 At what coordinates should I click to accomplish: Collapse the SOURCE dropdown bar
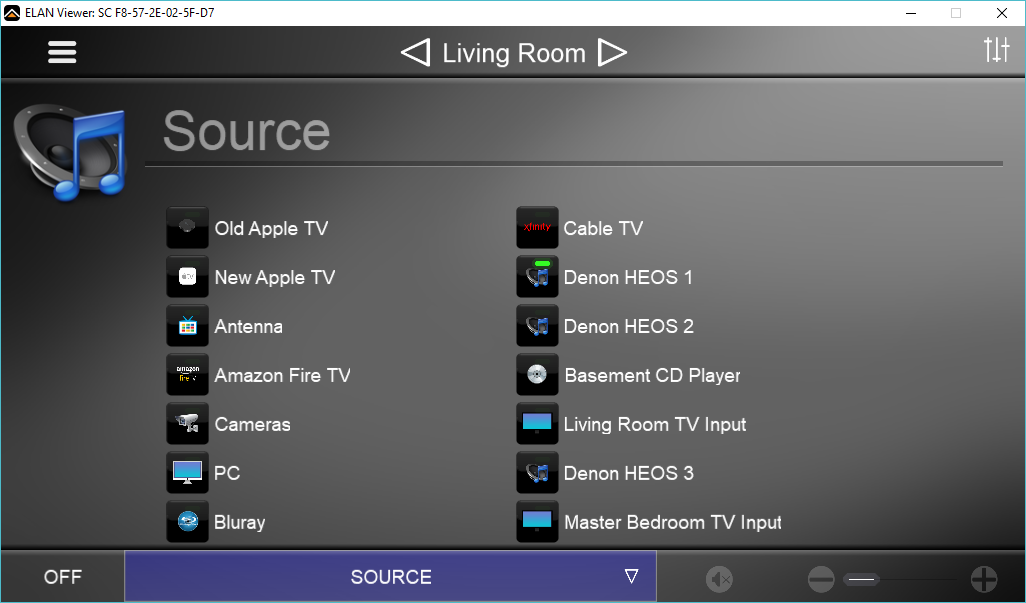tap(390, 577)
